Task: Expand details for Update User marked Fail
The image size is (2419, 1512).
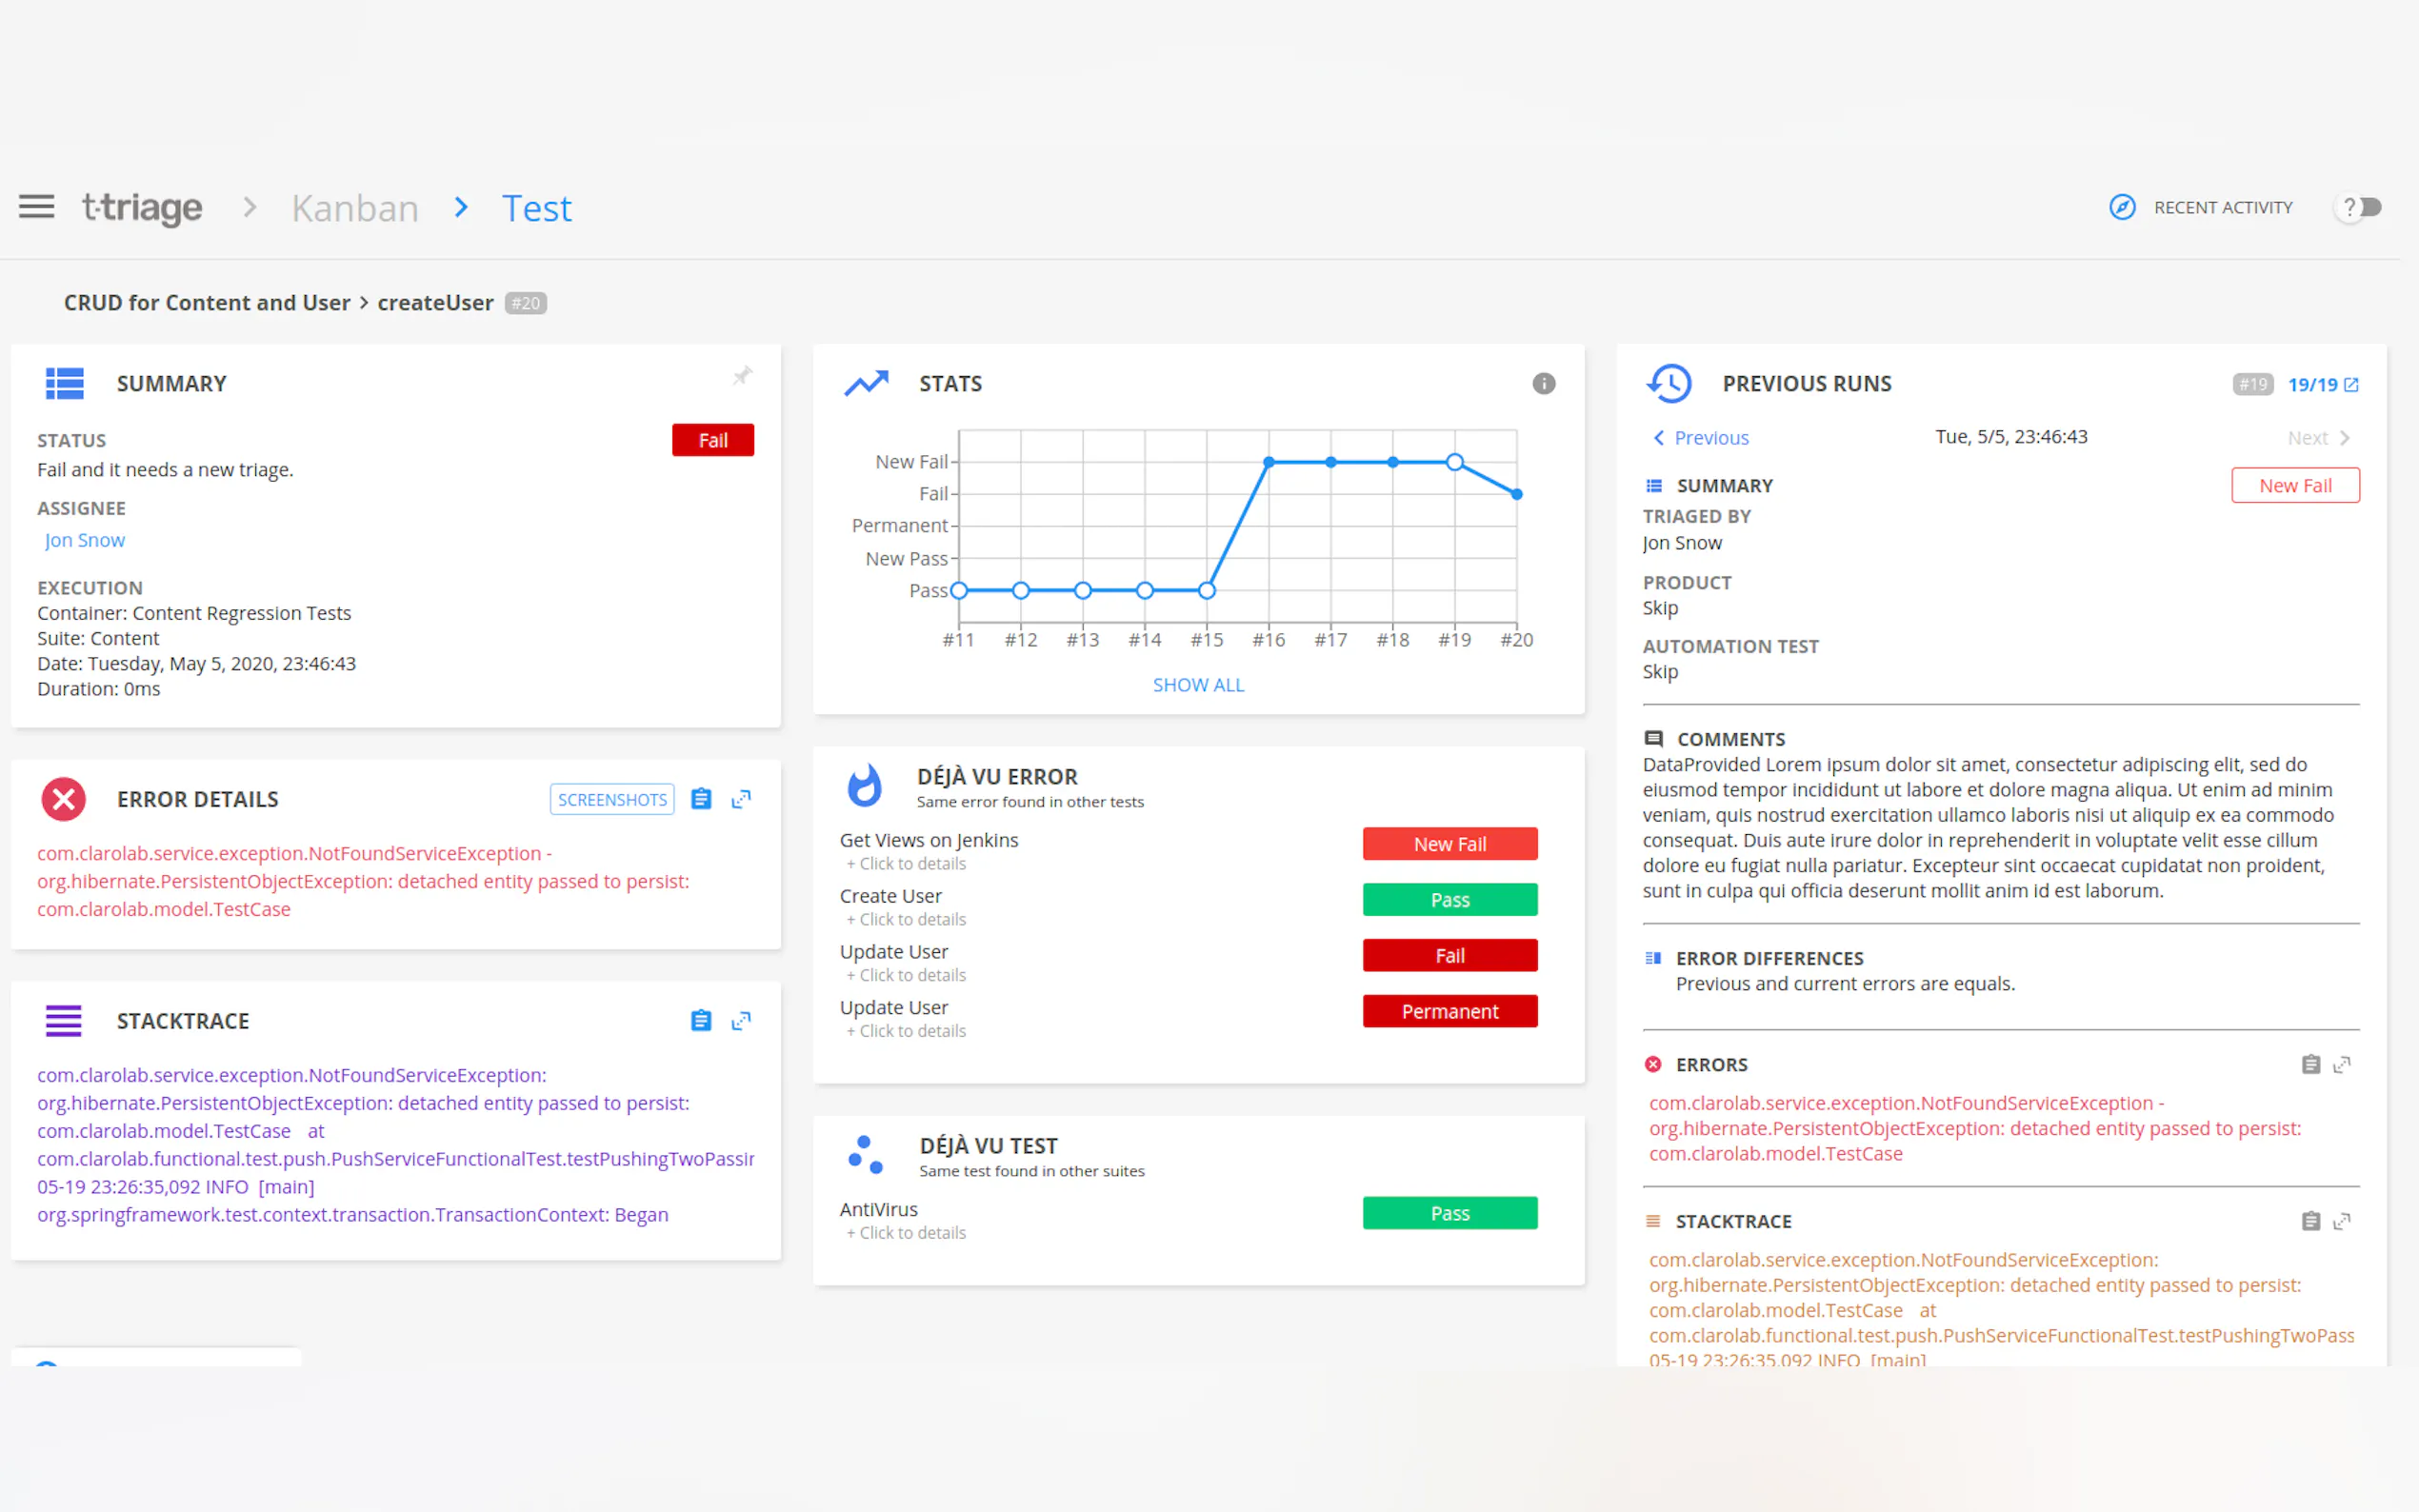Action: (x=906, y=976)
